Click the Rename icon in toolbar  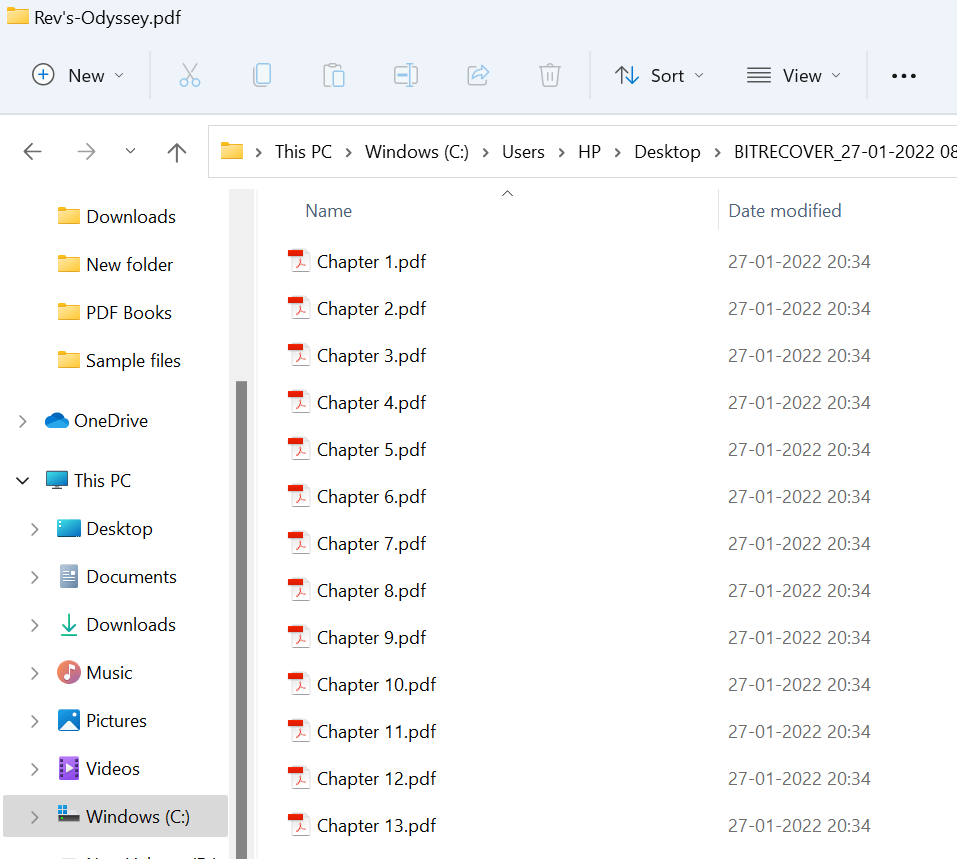pyautogui.click(x=406, y=75)
